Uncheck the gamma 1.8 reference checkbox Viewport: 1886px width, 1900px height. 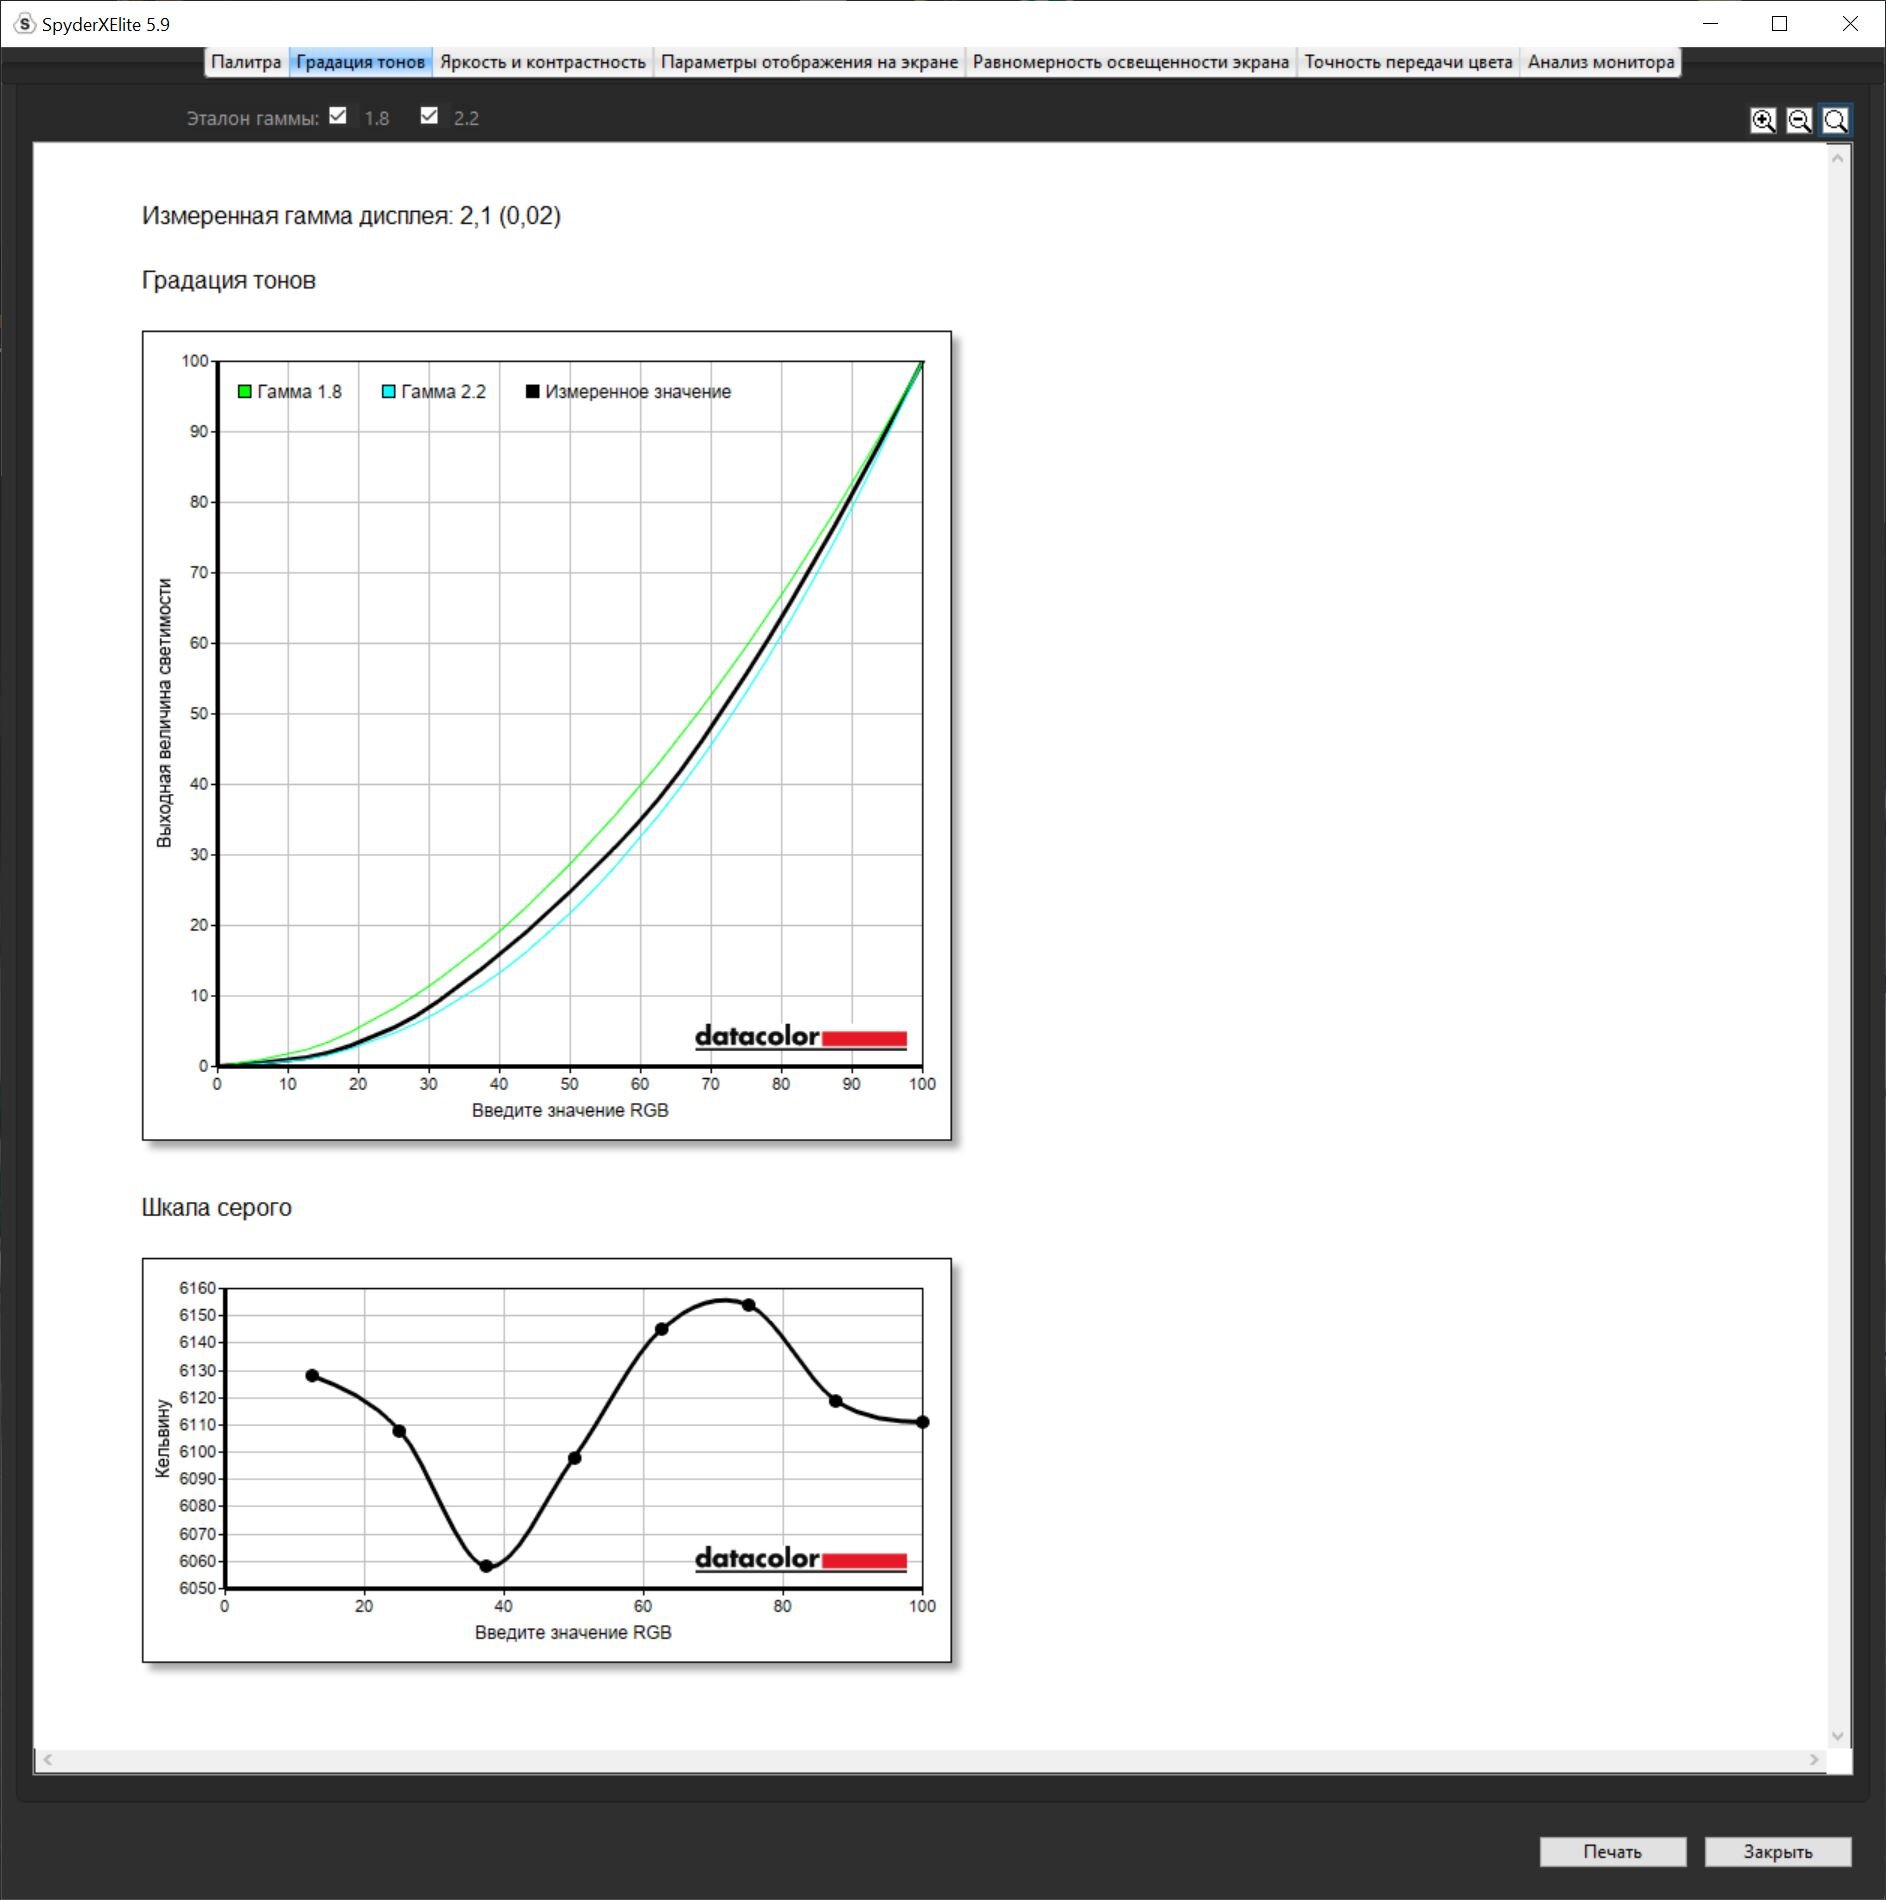click(x=338, y=116)
